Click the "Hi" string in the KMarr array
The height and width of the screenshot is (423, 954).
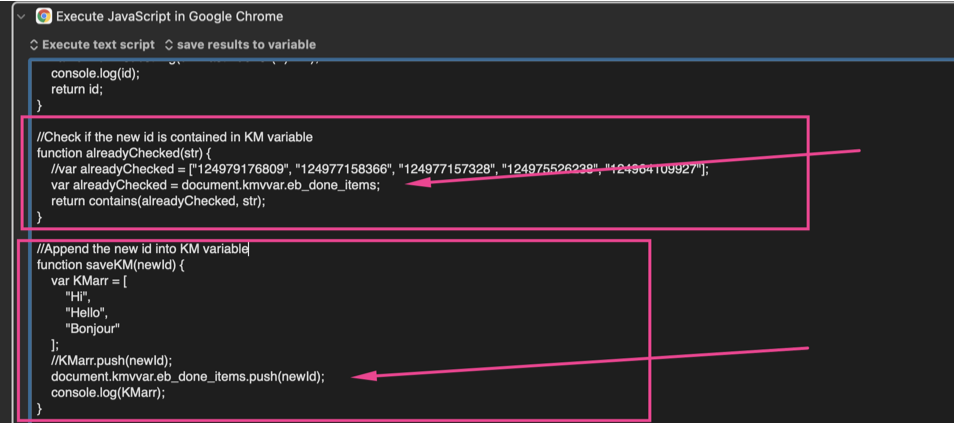coord(78,297)
